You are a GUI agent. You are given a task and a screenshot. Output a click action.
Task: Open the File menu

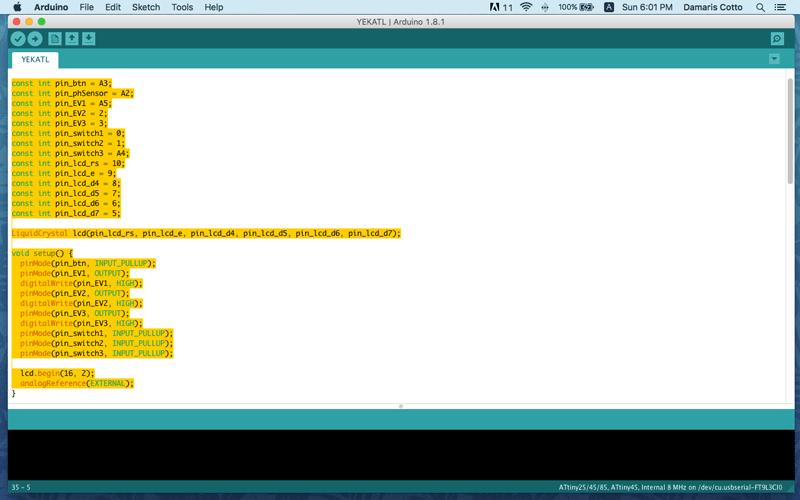click(87, 7)
